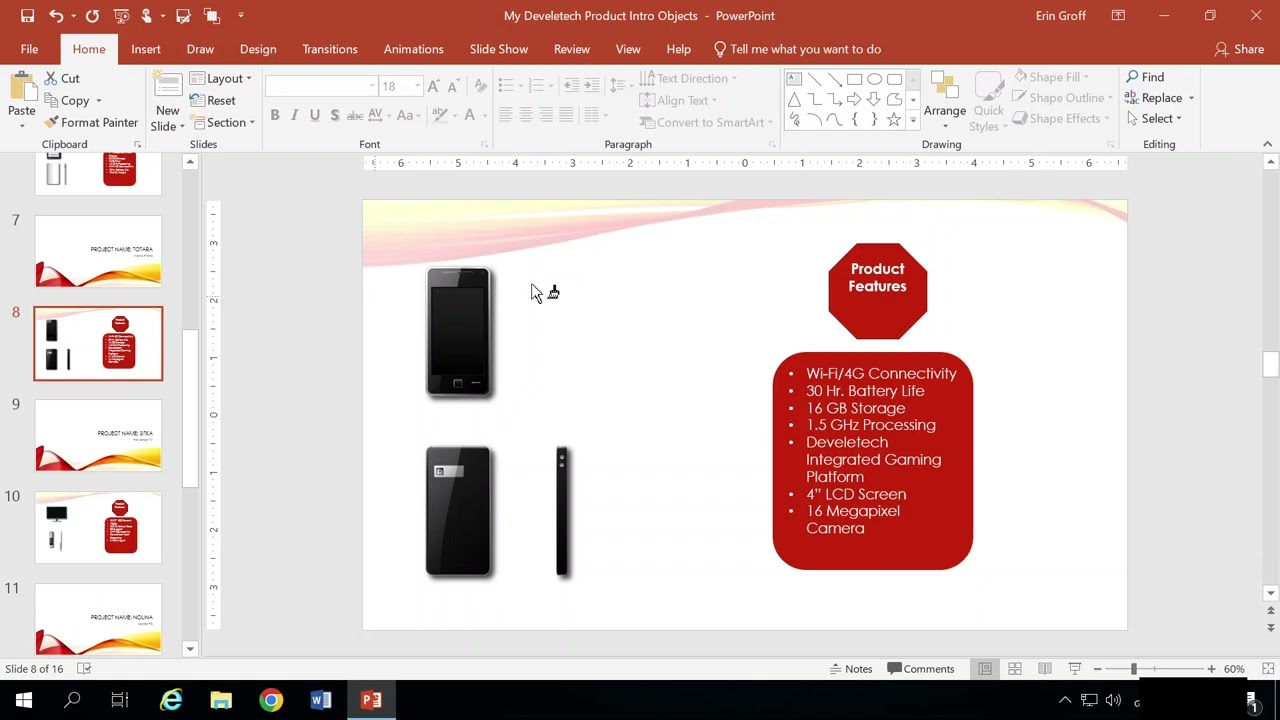Click the Repeat action icon
1280x720 pixels.
(92, 16)
